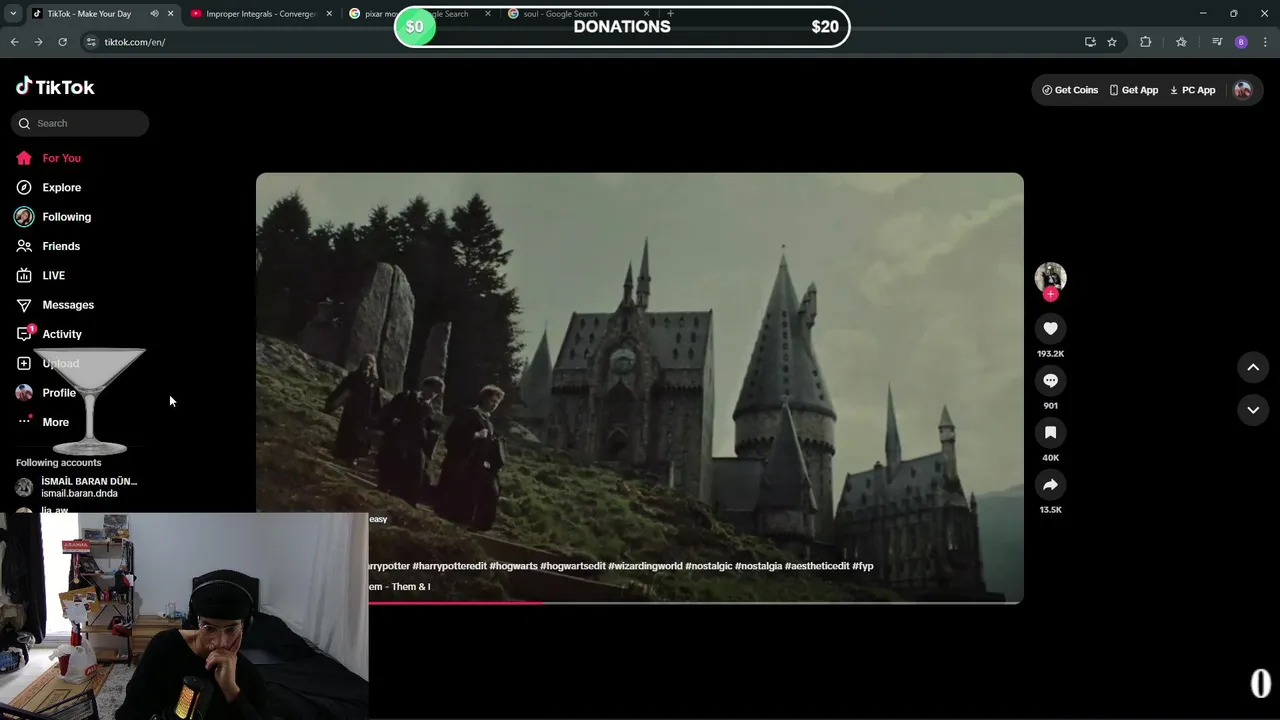1280x720 pixels.
Task: Click the #nostalgia hashtag
Action: [x=758, y=566]
